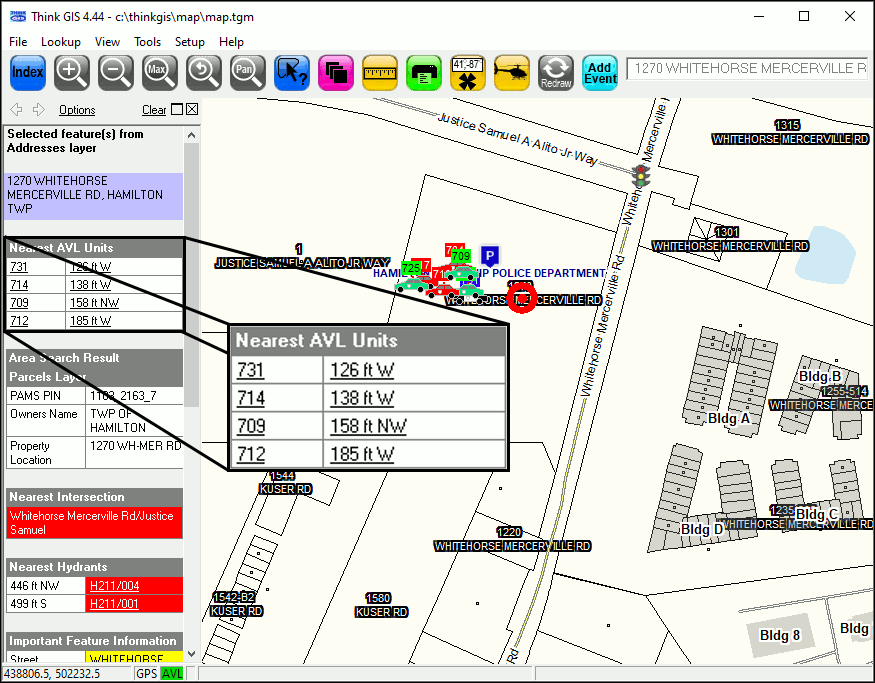The height and width of the screenshot is (683, 875).
Task: Select the Zoom Out magnifier tool
Action: [115, 72]
